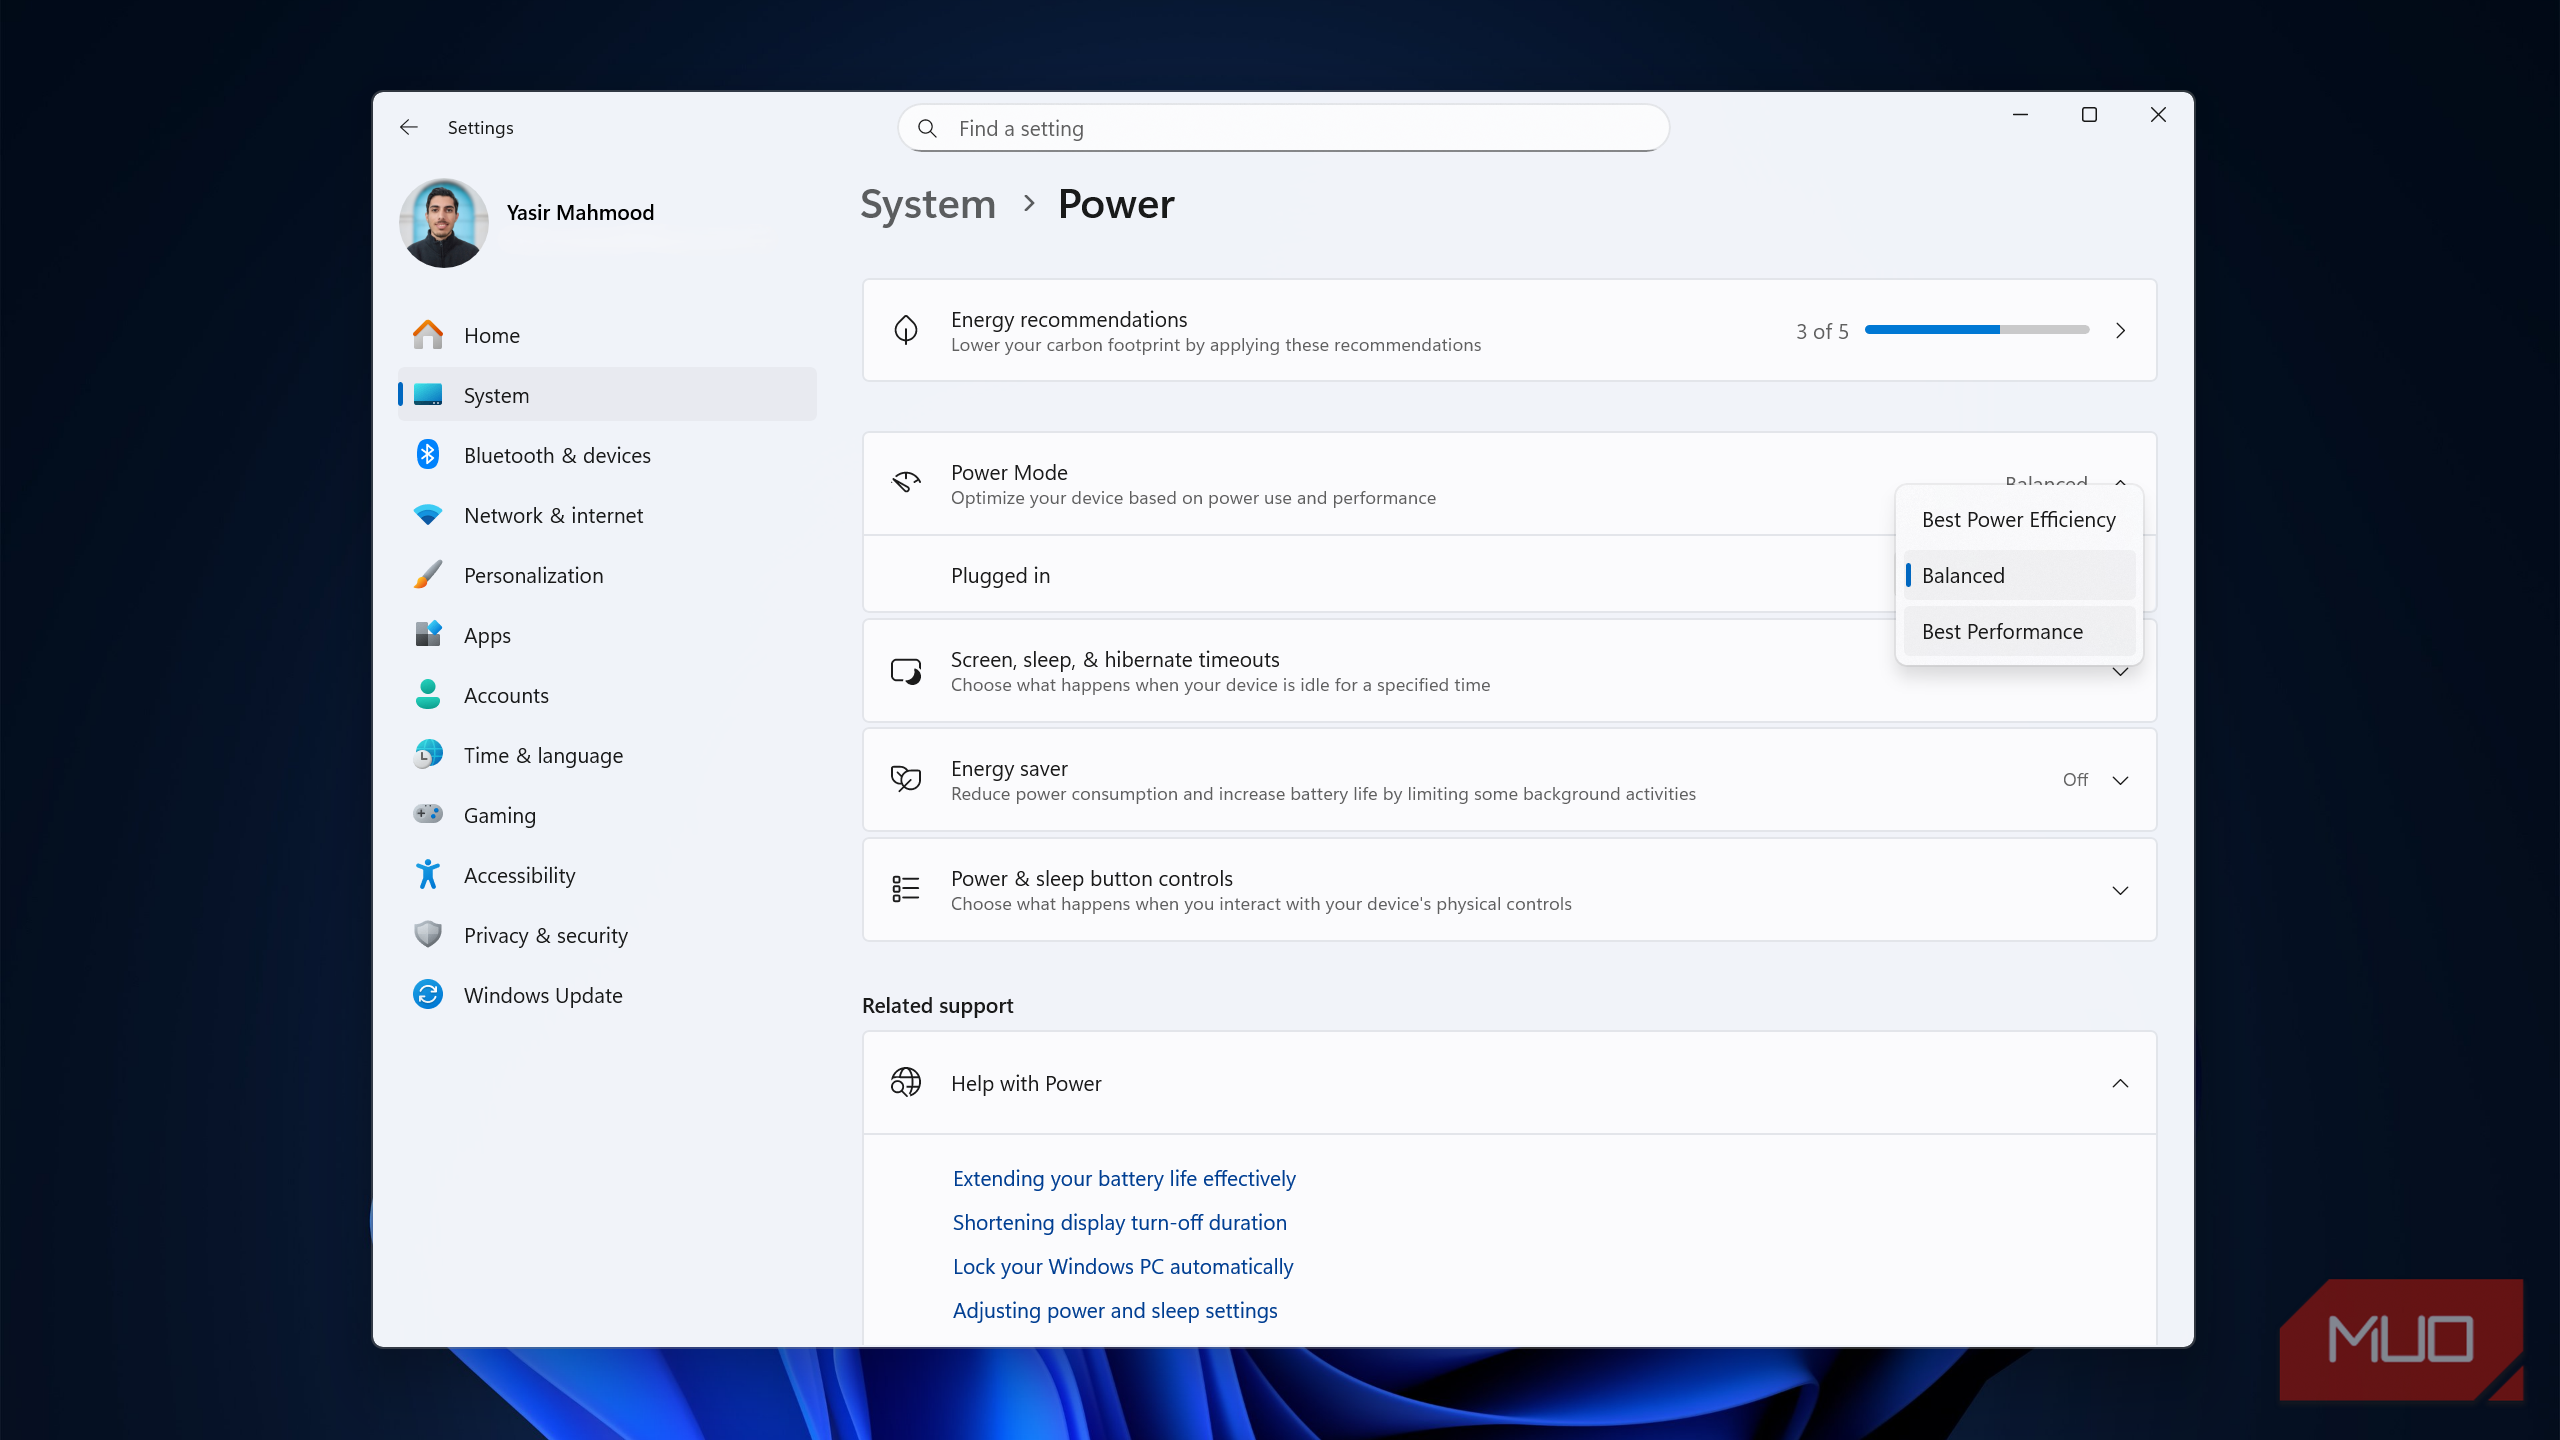Open Lock your Windows PC automatically link
This screenshot has width=2560, height=1440.
[1122, 1266]
